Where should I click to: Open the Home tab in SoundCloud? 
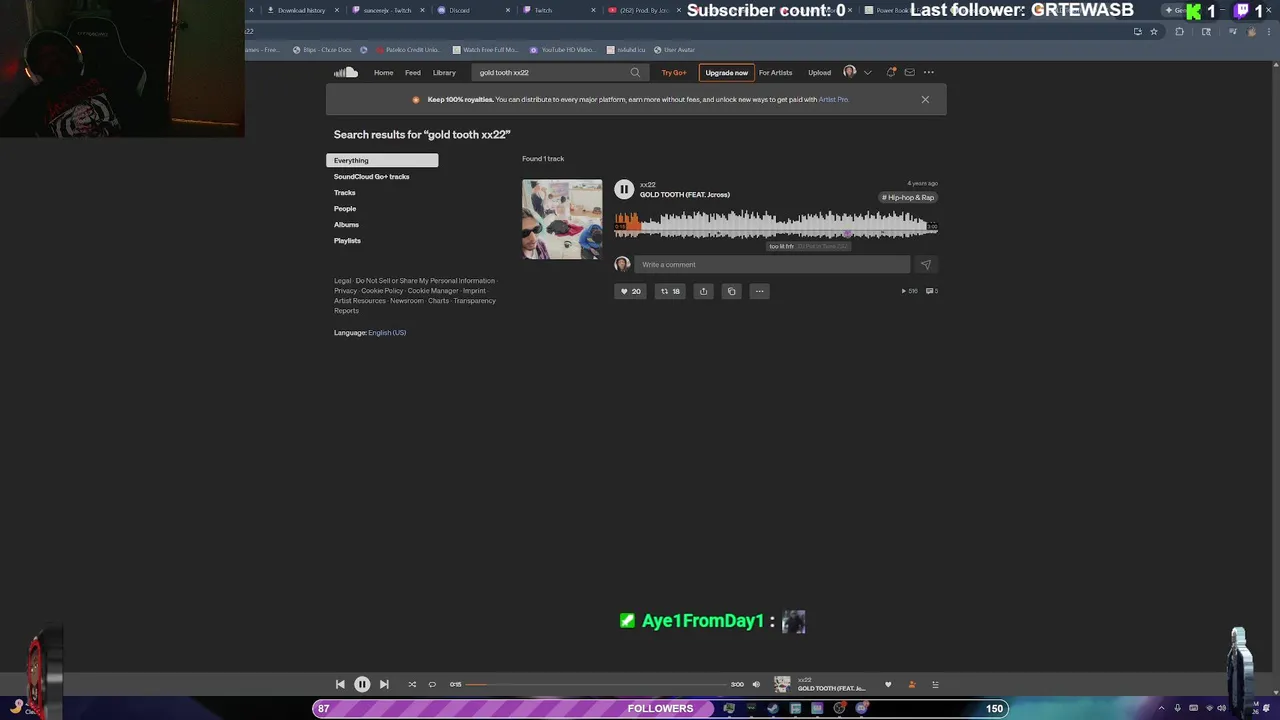pyautogui.click(x=383, y=72)
